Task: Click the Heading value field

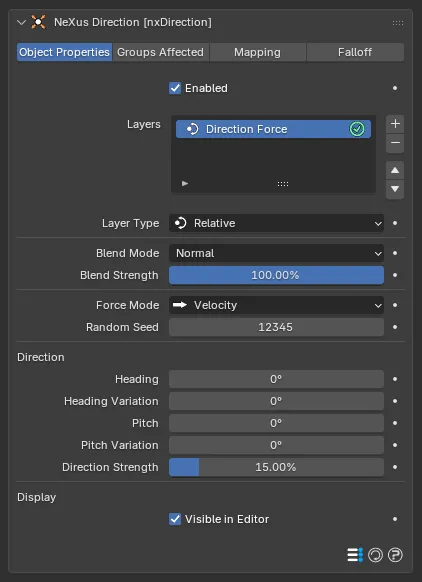Action: pos(276,379)
